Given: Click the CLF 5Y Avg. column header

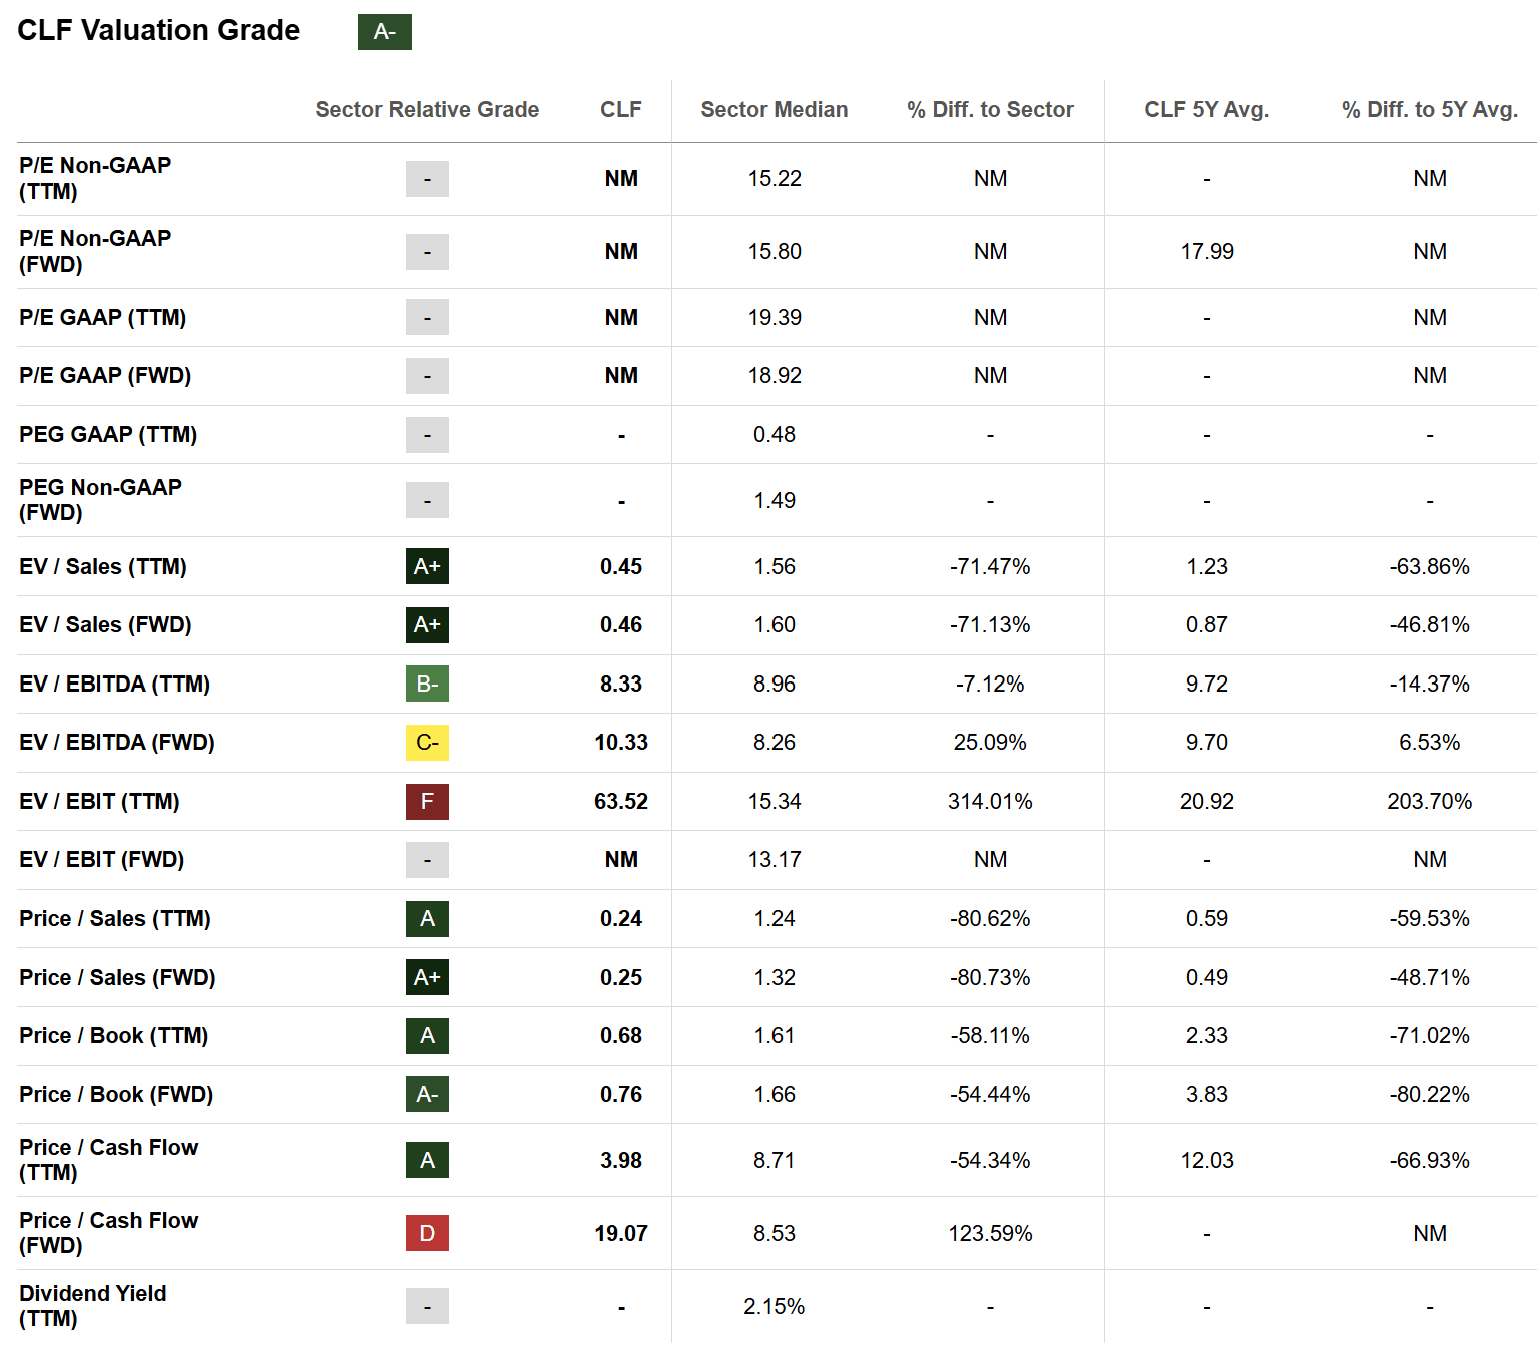Looking at the screenshot, I should tap(1206, 110).
